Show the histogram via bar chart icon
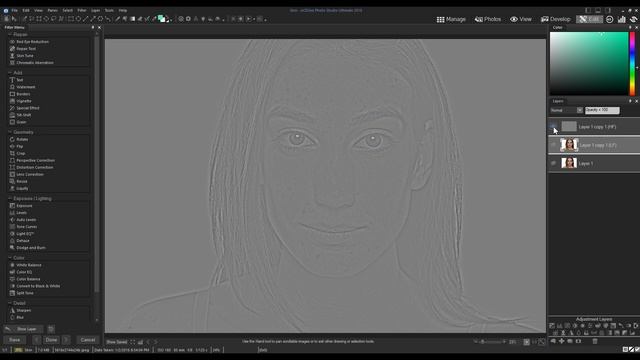This screenshot has height=360, width=640. pyautogui.click(x=621, y=19)
